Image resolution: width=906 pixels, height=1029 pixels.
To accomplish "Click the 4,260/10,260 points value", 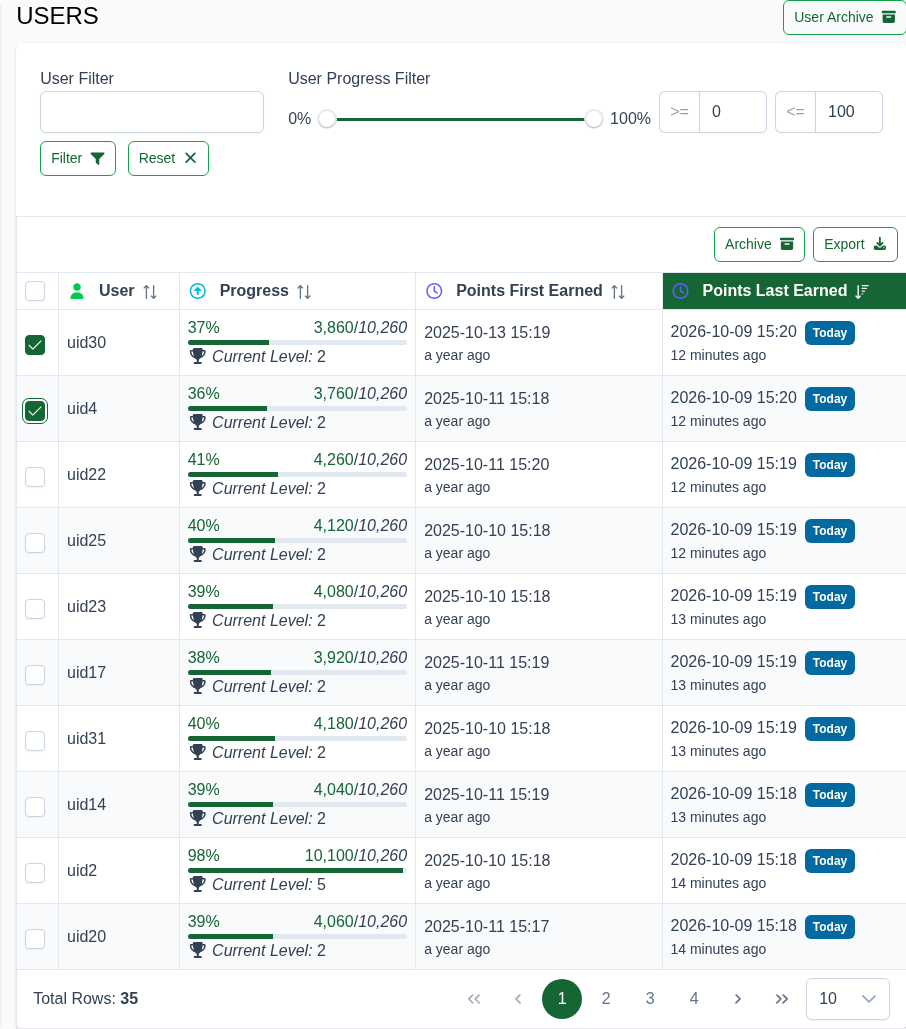I will [x=360, y=459].
